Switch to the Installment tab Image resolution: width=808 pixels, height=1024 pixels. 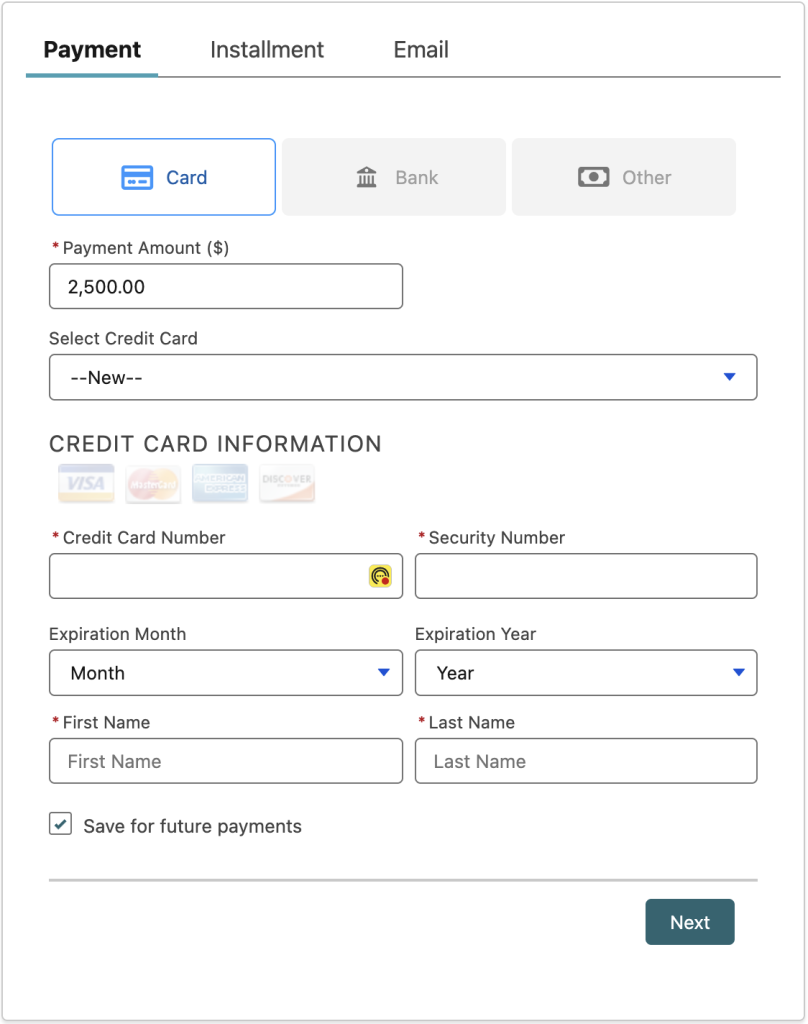(x=267, y=50)
